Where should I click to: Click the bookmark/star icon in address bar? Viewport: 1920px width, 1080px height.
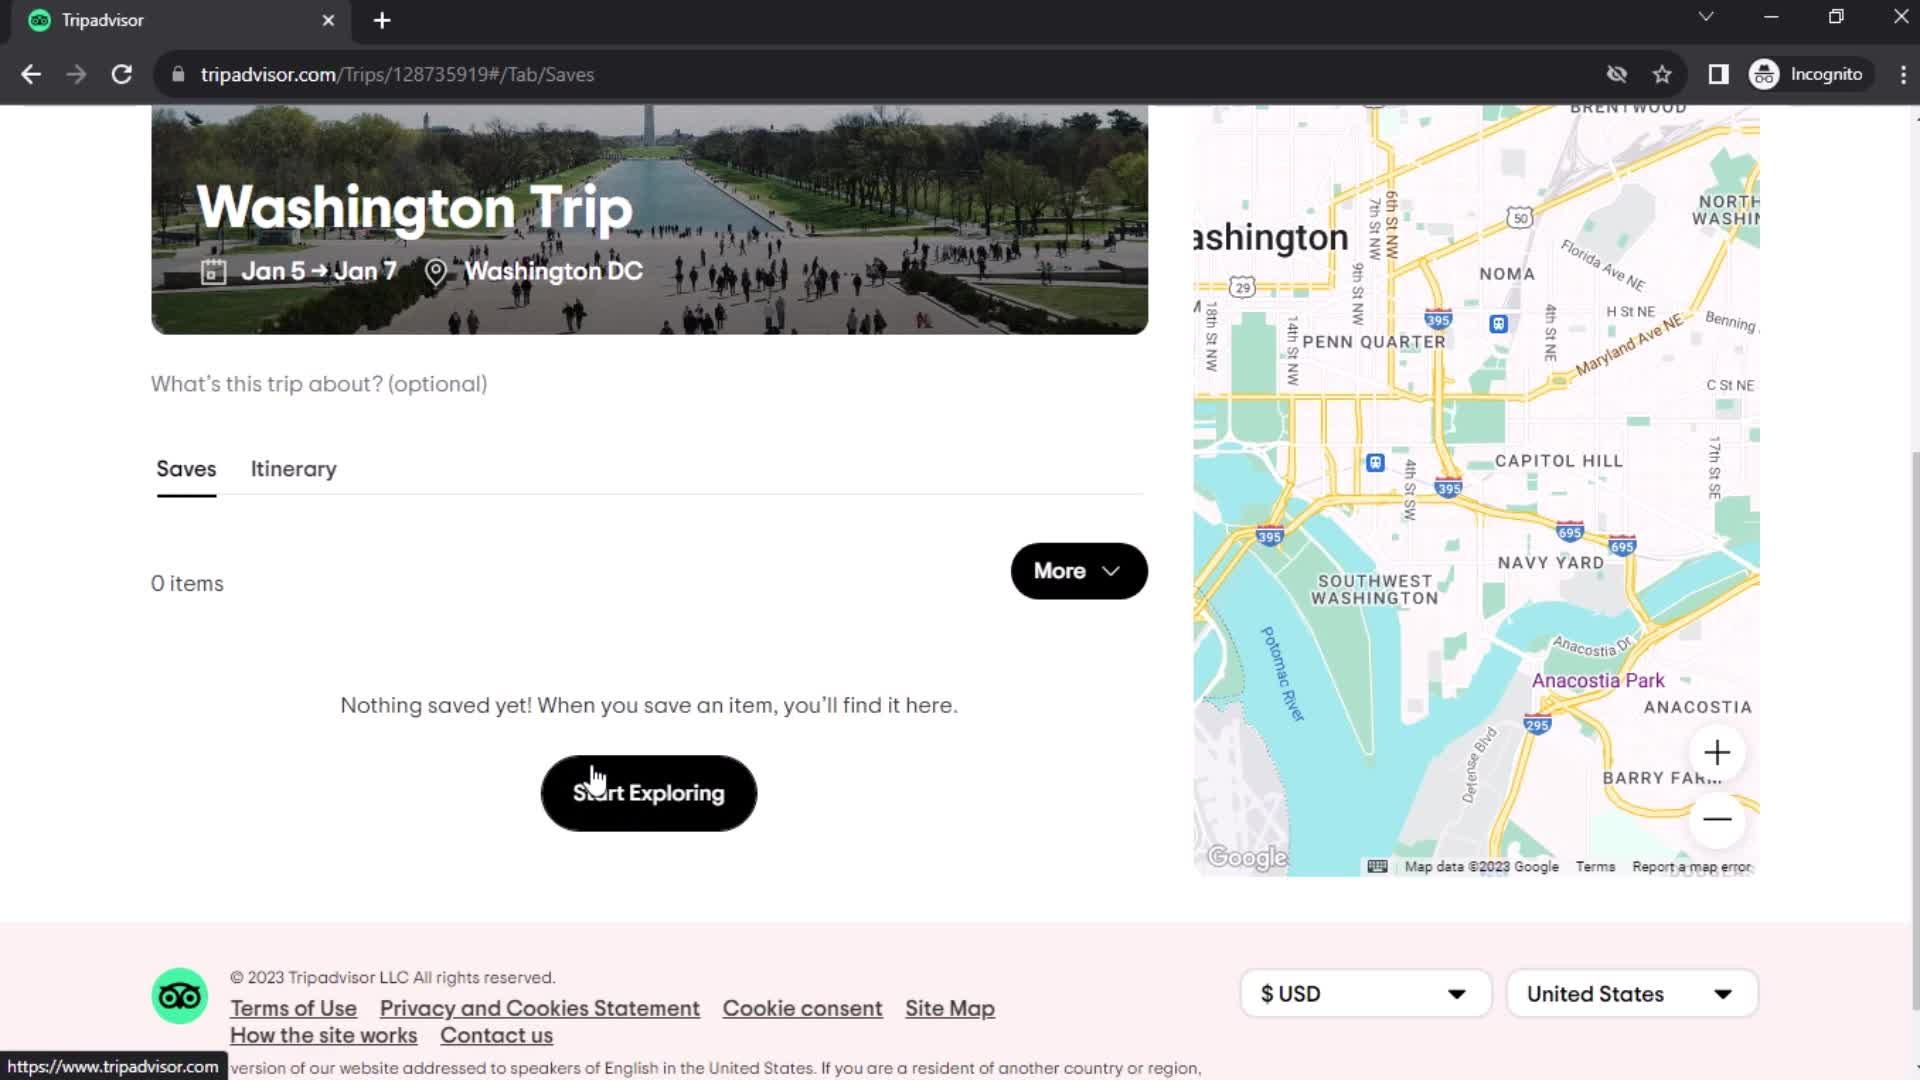1663,75
